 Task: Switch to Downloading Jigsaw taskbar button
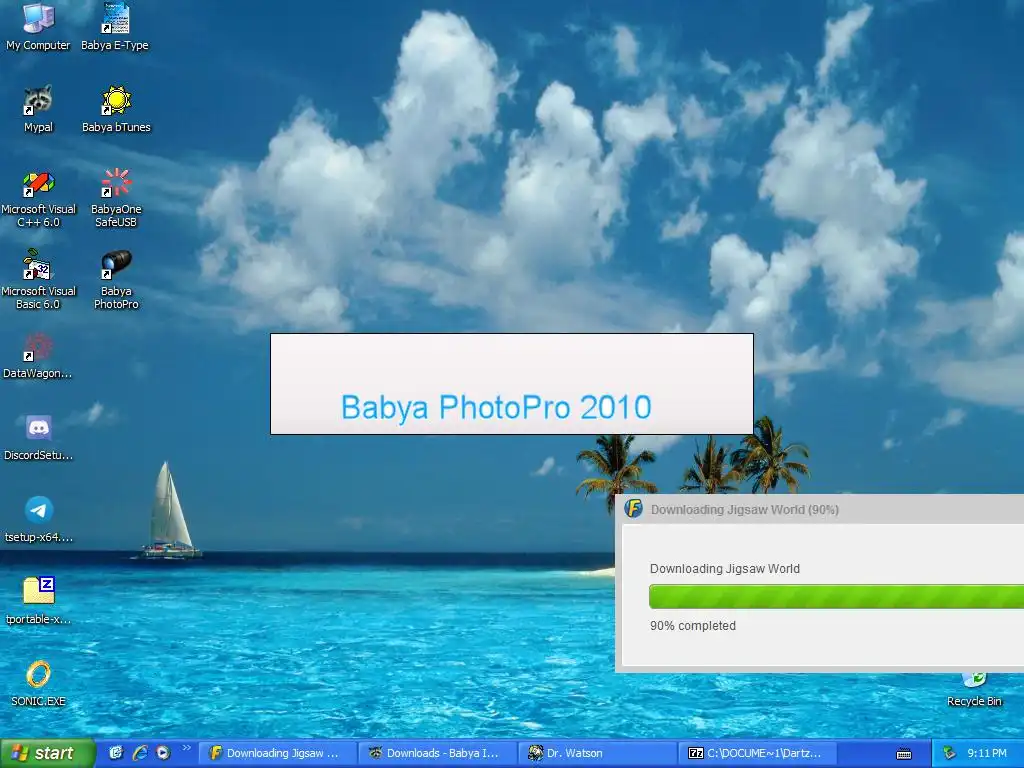277,753
